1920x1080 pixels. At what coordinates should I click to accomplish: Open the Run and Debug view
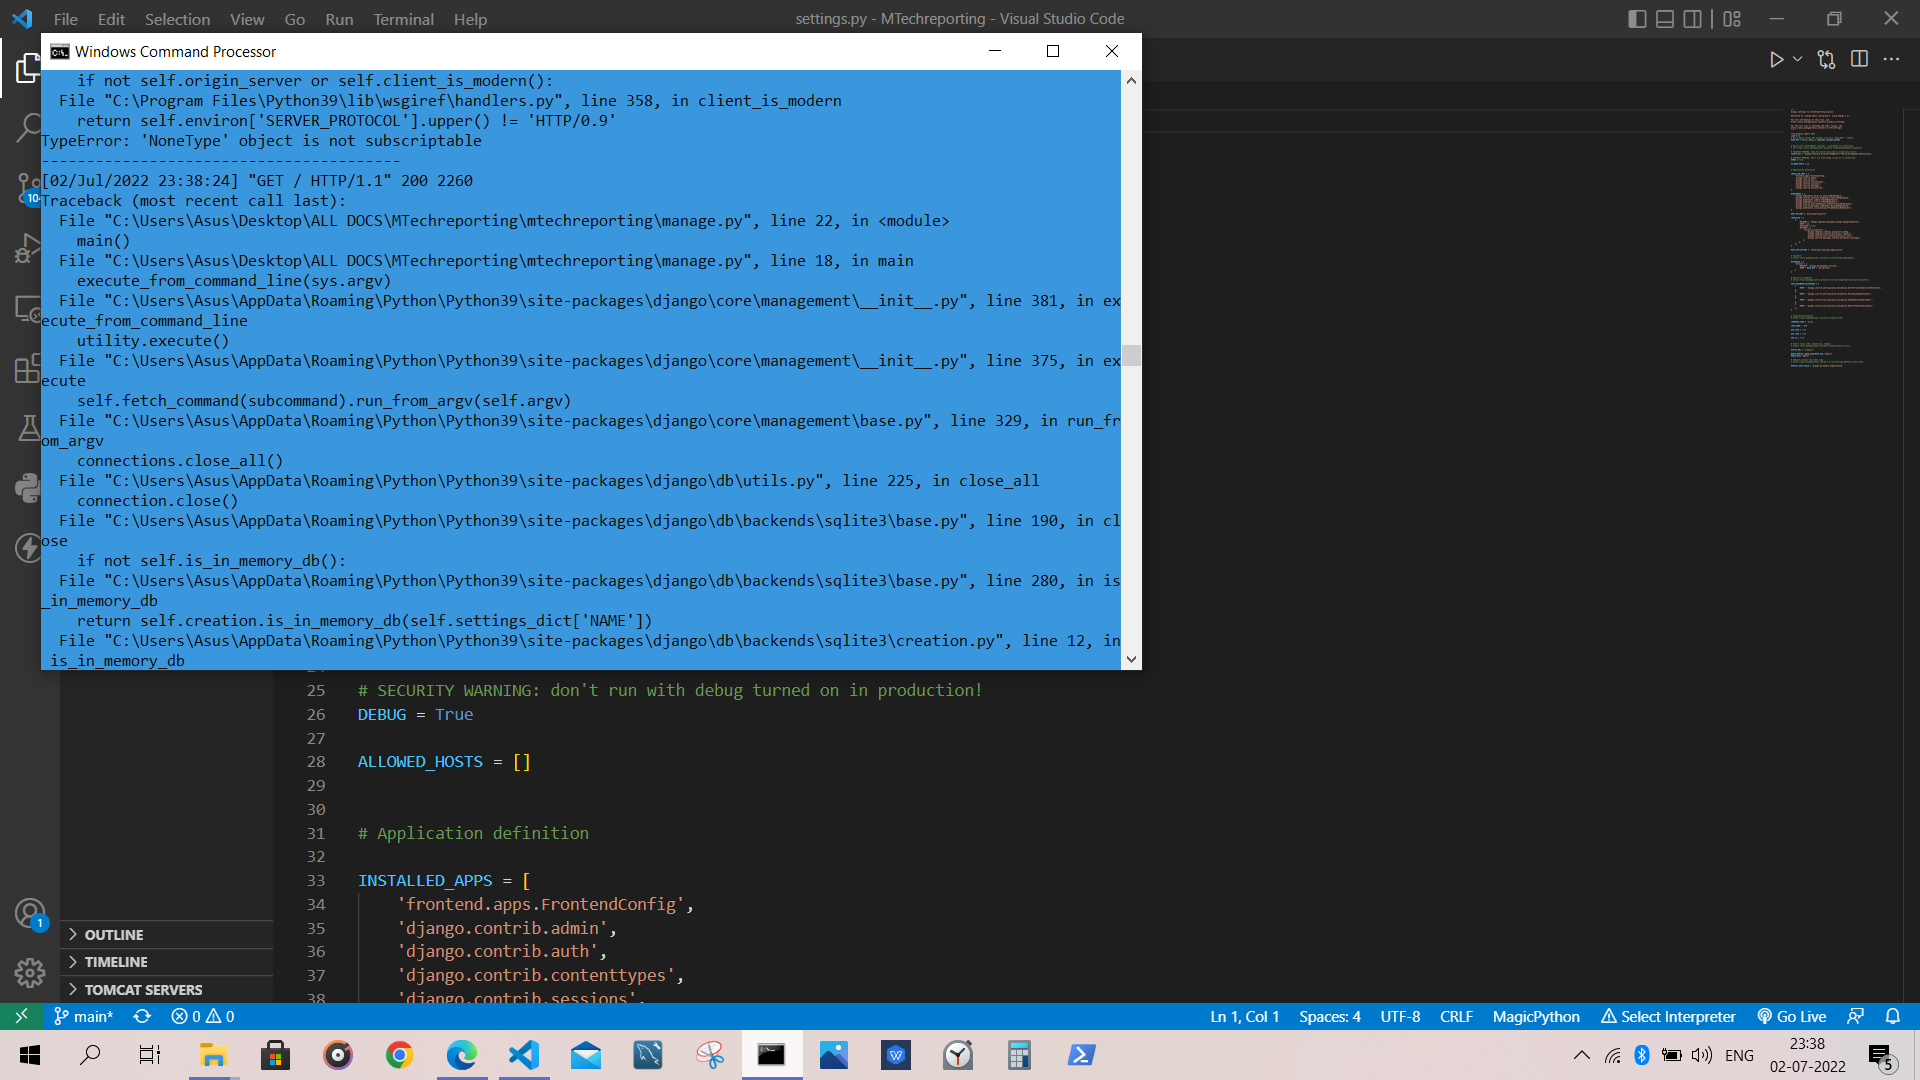[28, 248]
